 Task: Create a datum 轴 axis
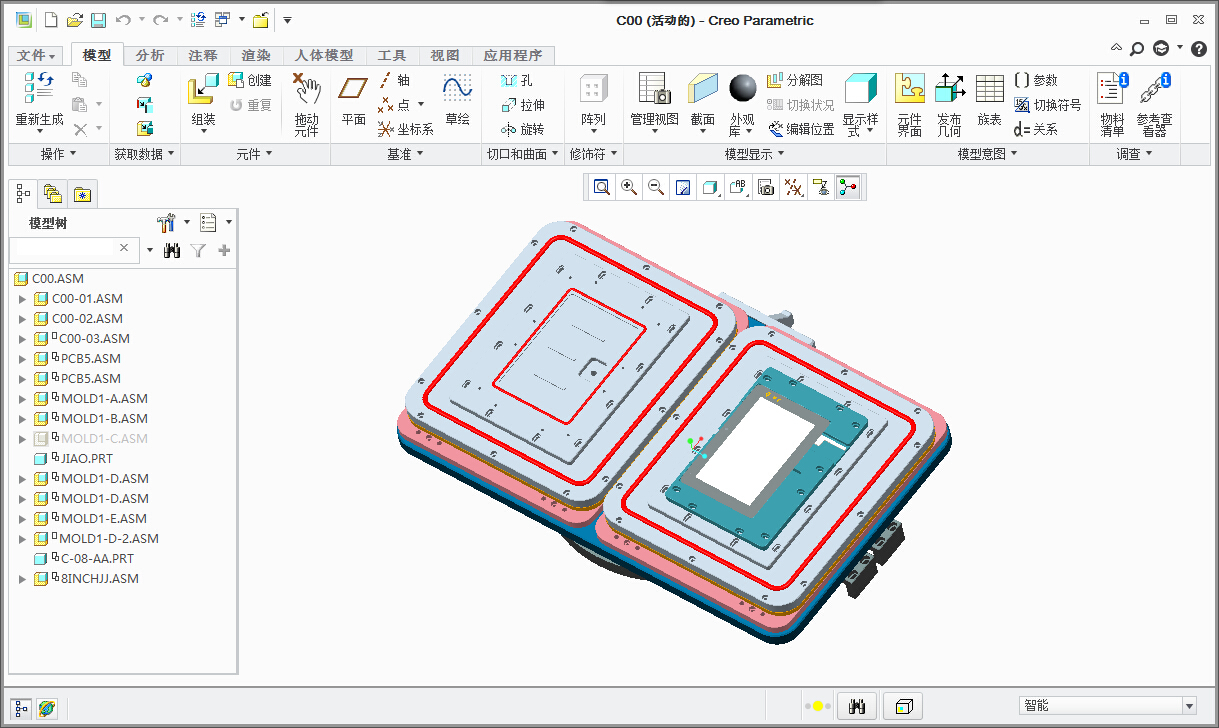[x=394, y=80]
